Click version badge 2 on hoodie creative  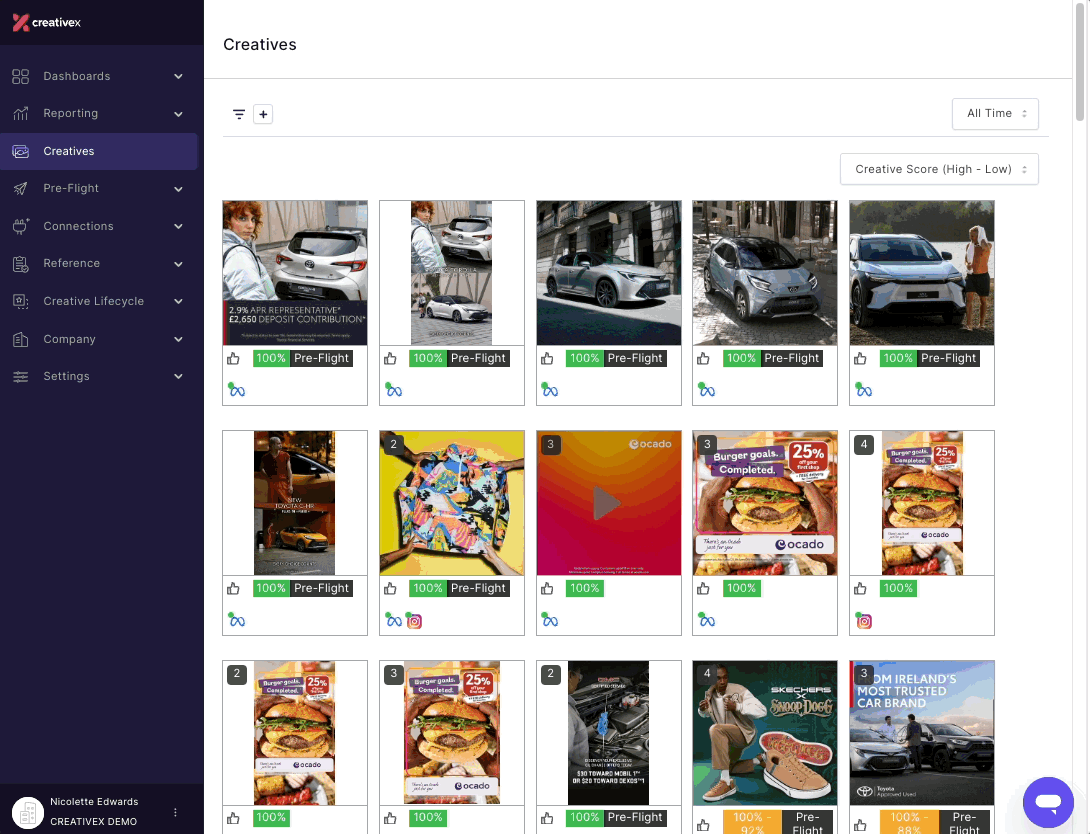[x=393, y=445]
